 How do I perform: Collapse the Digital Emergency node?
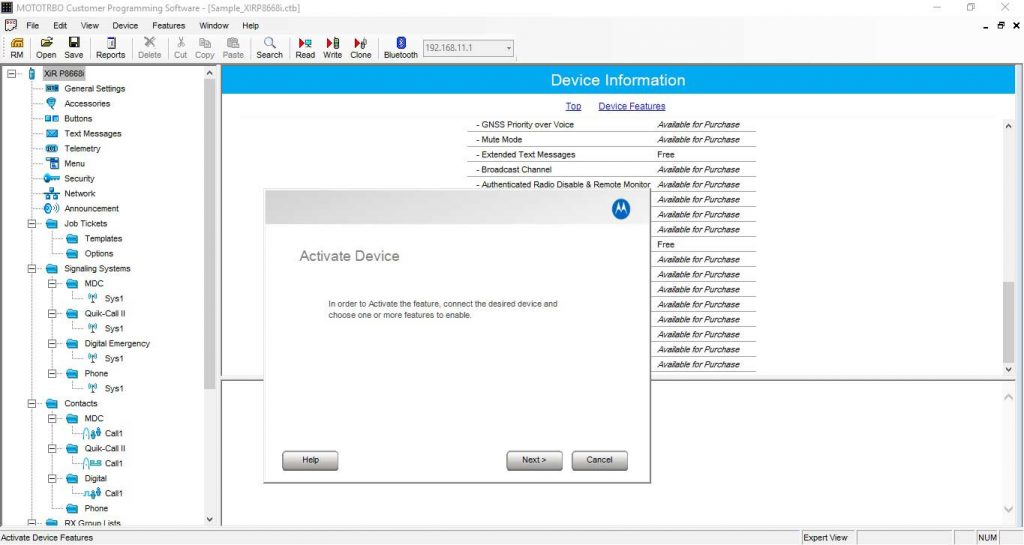click(52, 344)
